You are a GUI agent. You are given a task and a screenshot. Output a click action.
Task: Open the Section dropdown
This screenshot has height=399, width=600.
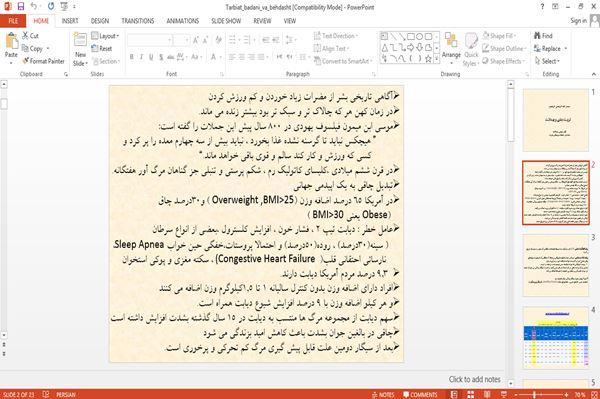(106, 61)
